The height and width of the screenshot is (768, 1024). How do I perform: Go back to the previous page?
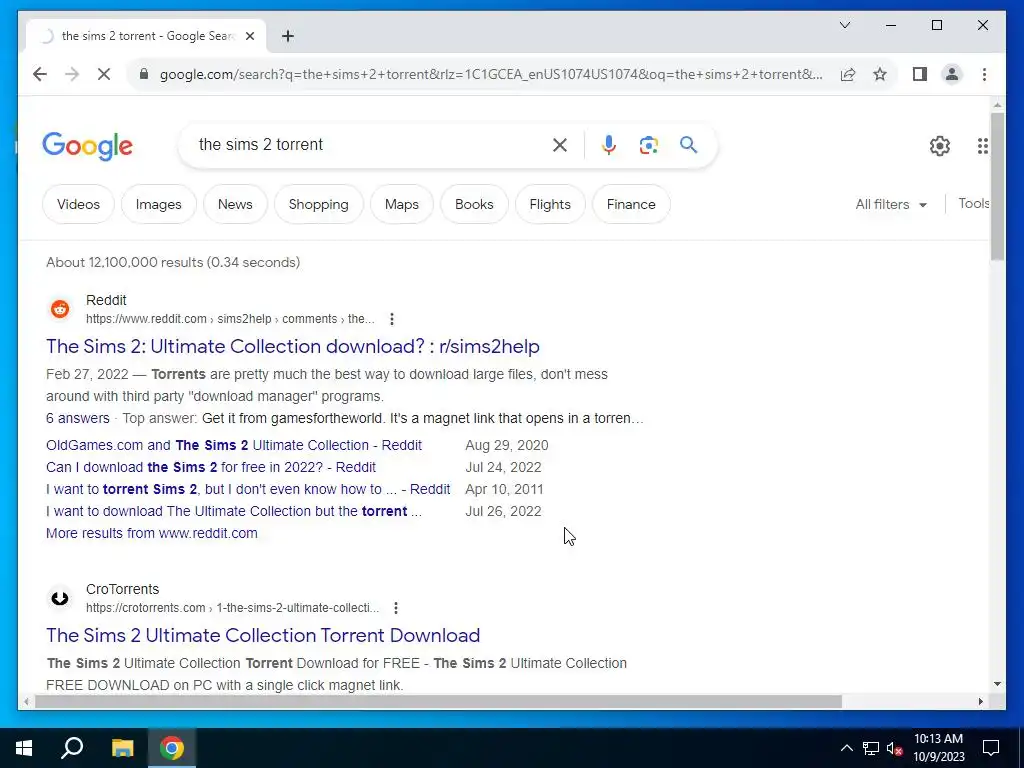tap(40, 74)
